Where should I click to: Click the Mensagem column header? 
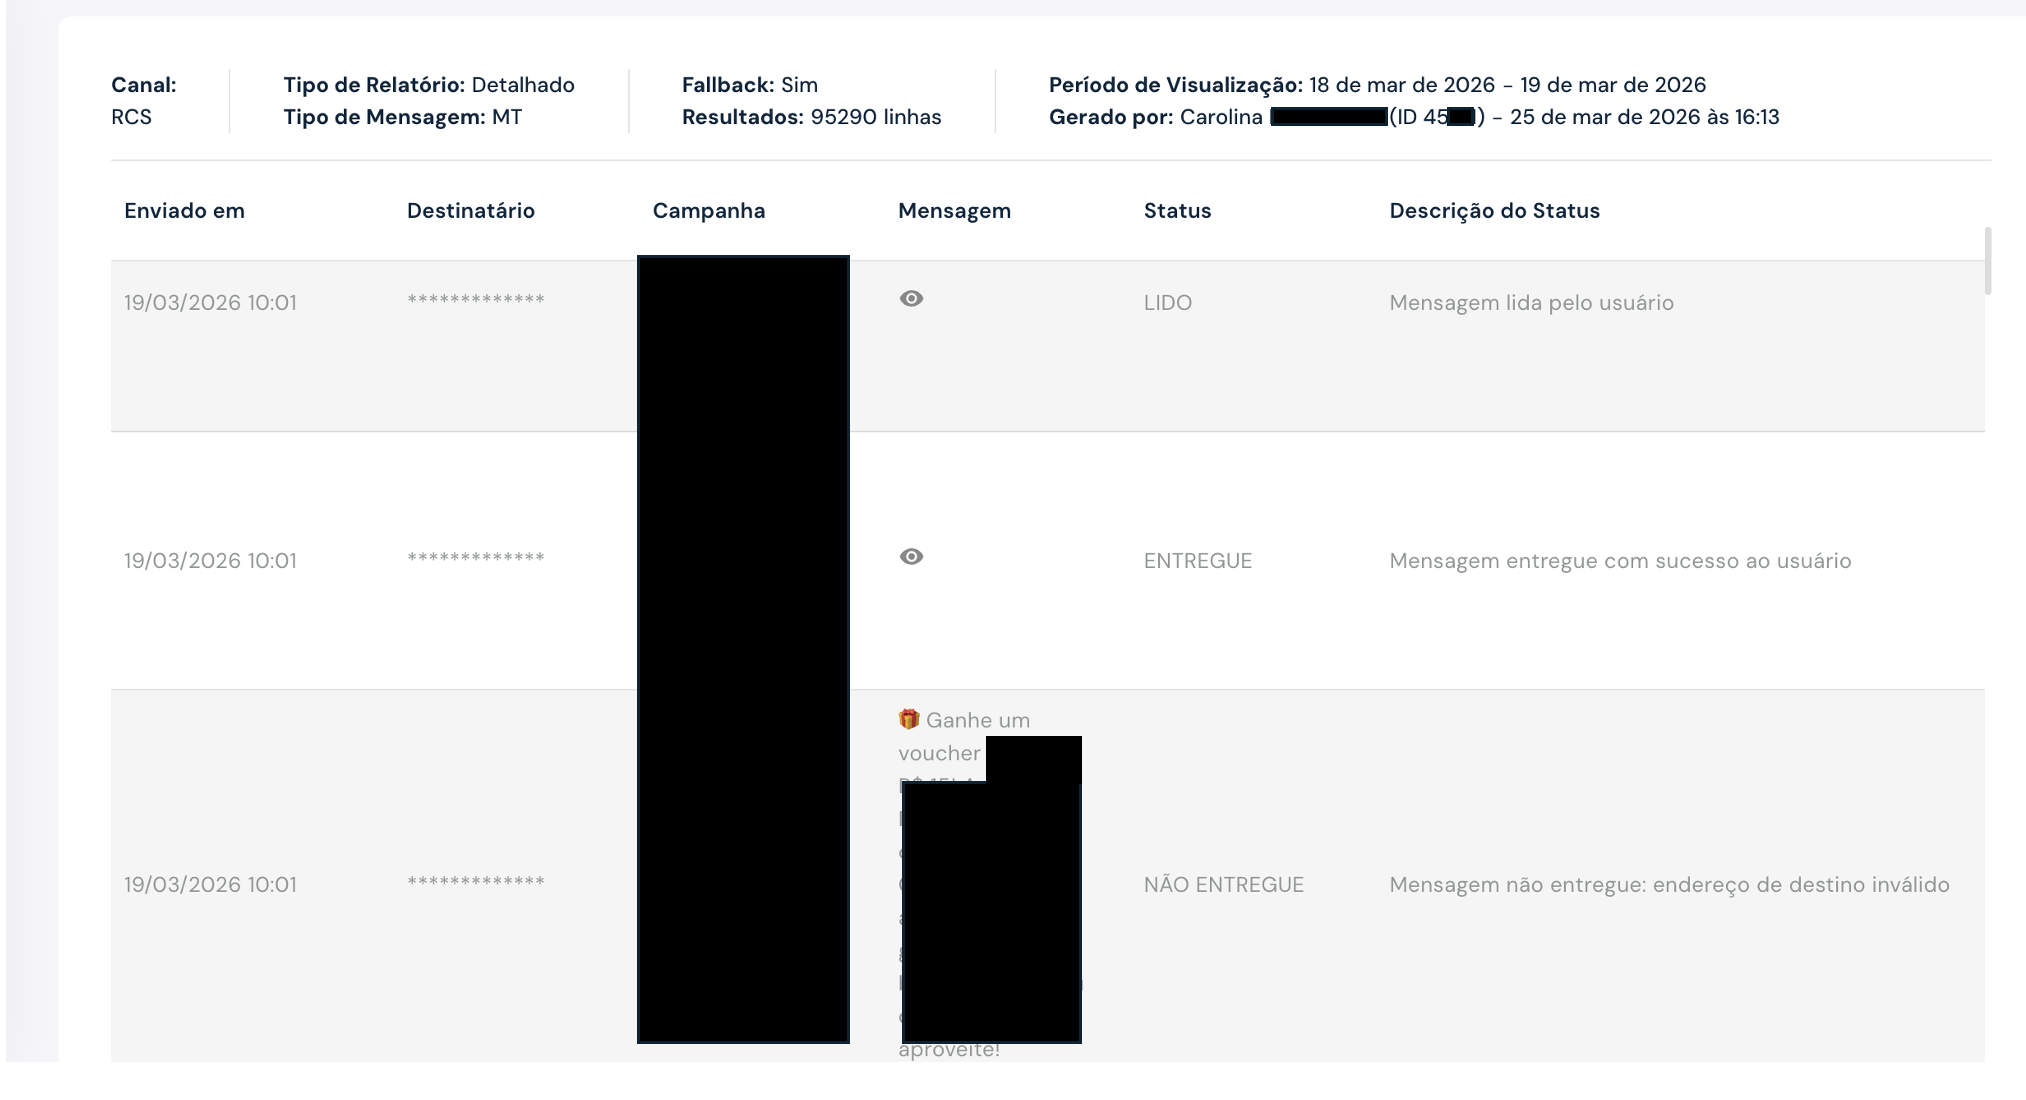coord(954,211)
